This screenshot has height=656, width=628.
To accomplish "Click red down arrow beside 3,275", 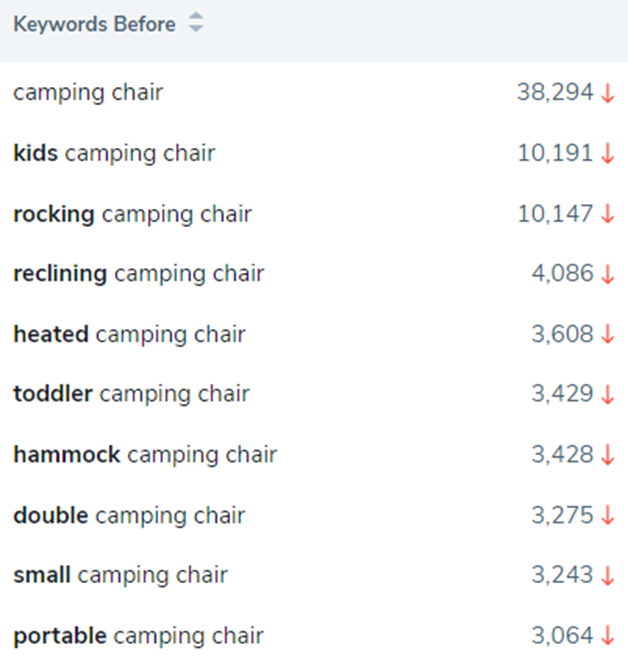I will click(x=608, y=516).
